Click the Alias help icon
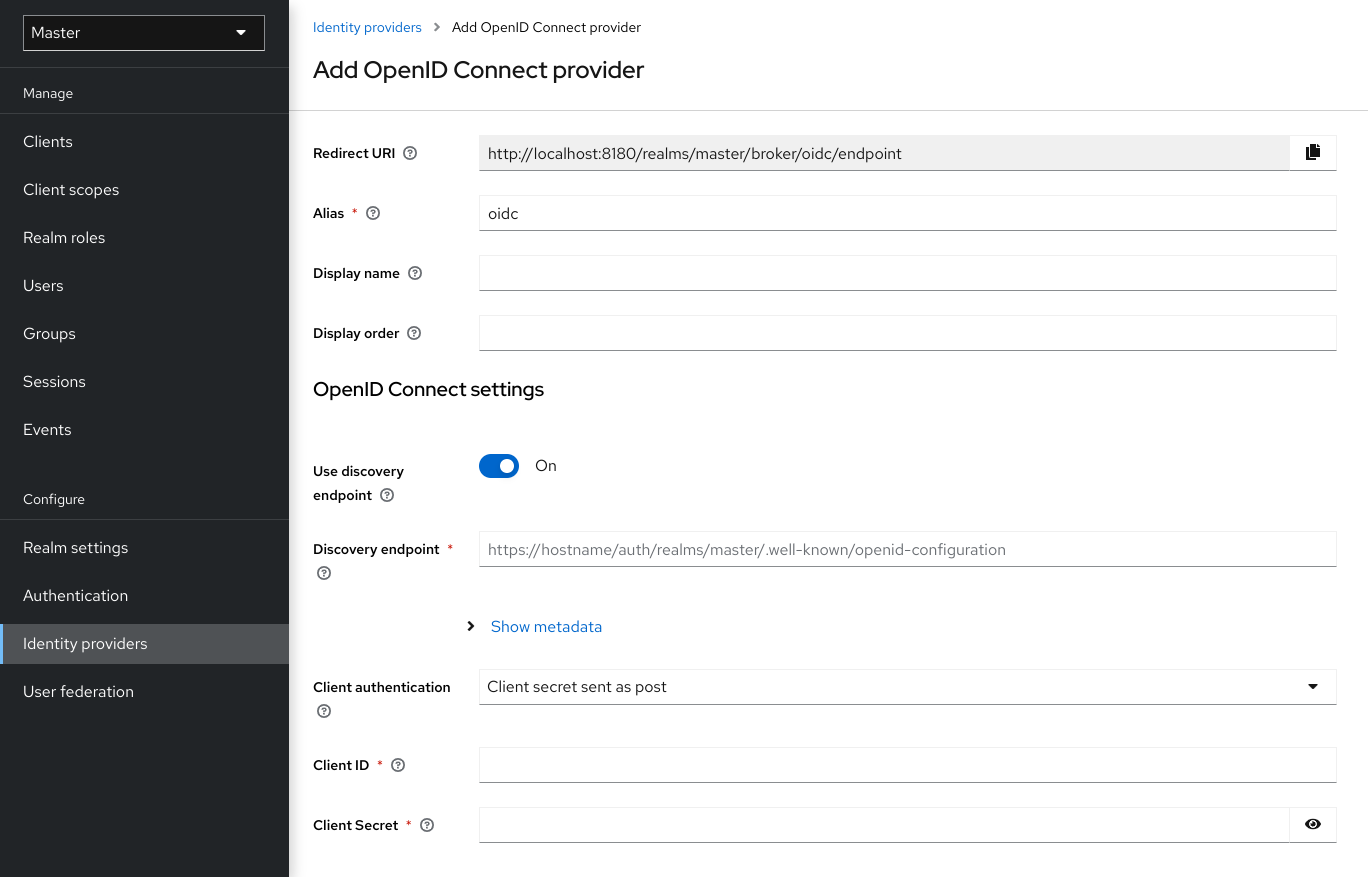This screenshot has width=1368, height=877. [372, 213]
